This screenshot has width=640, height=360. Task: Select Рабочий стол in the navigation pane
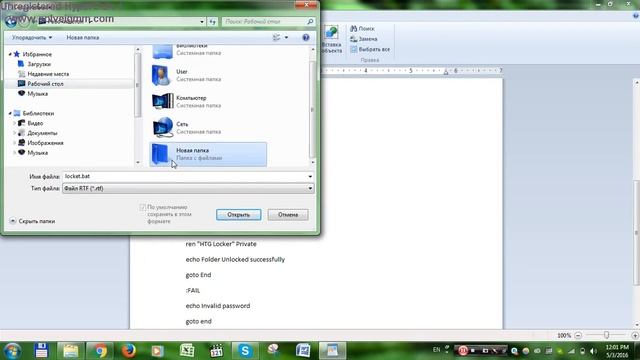(45, 84)
